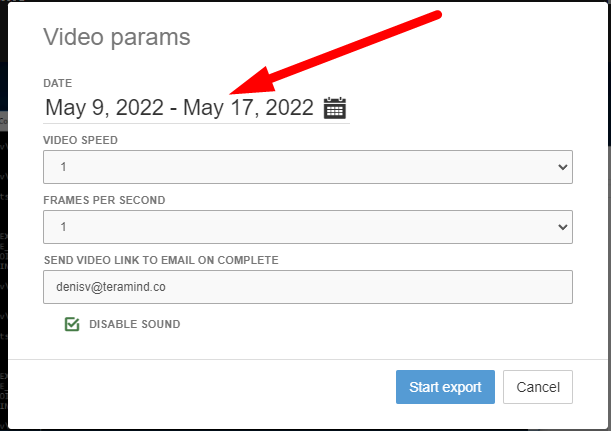Open the Frames Per Second combo box
The height and width of the screenshot is (431, 611).
click(x=307, y=227)
